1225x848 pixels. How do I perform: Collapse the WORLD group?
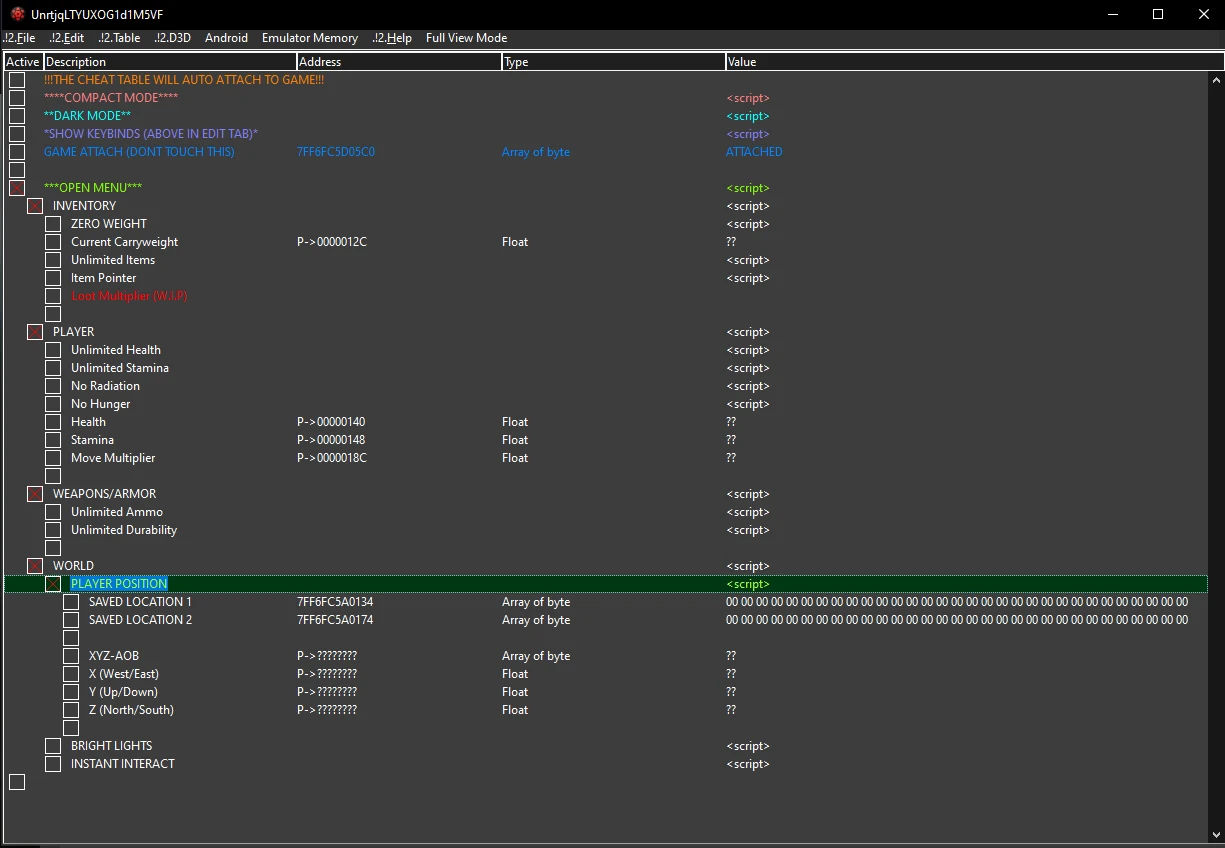[35, 566]
